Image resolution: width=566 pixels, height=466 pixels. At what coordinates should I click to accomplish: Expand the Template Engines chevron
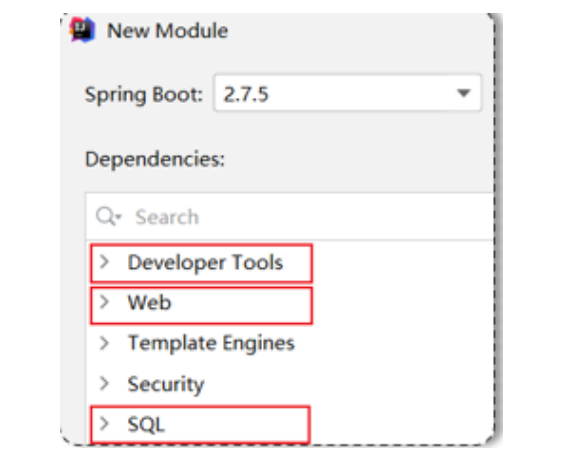(x=104, y=343)
